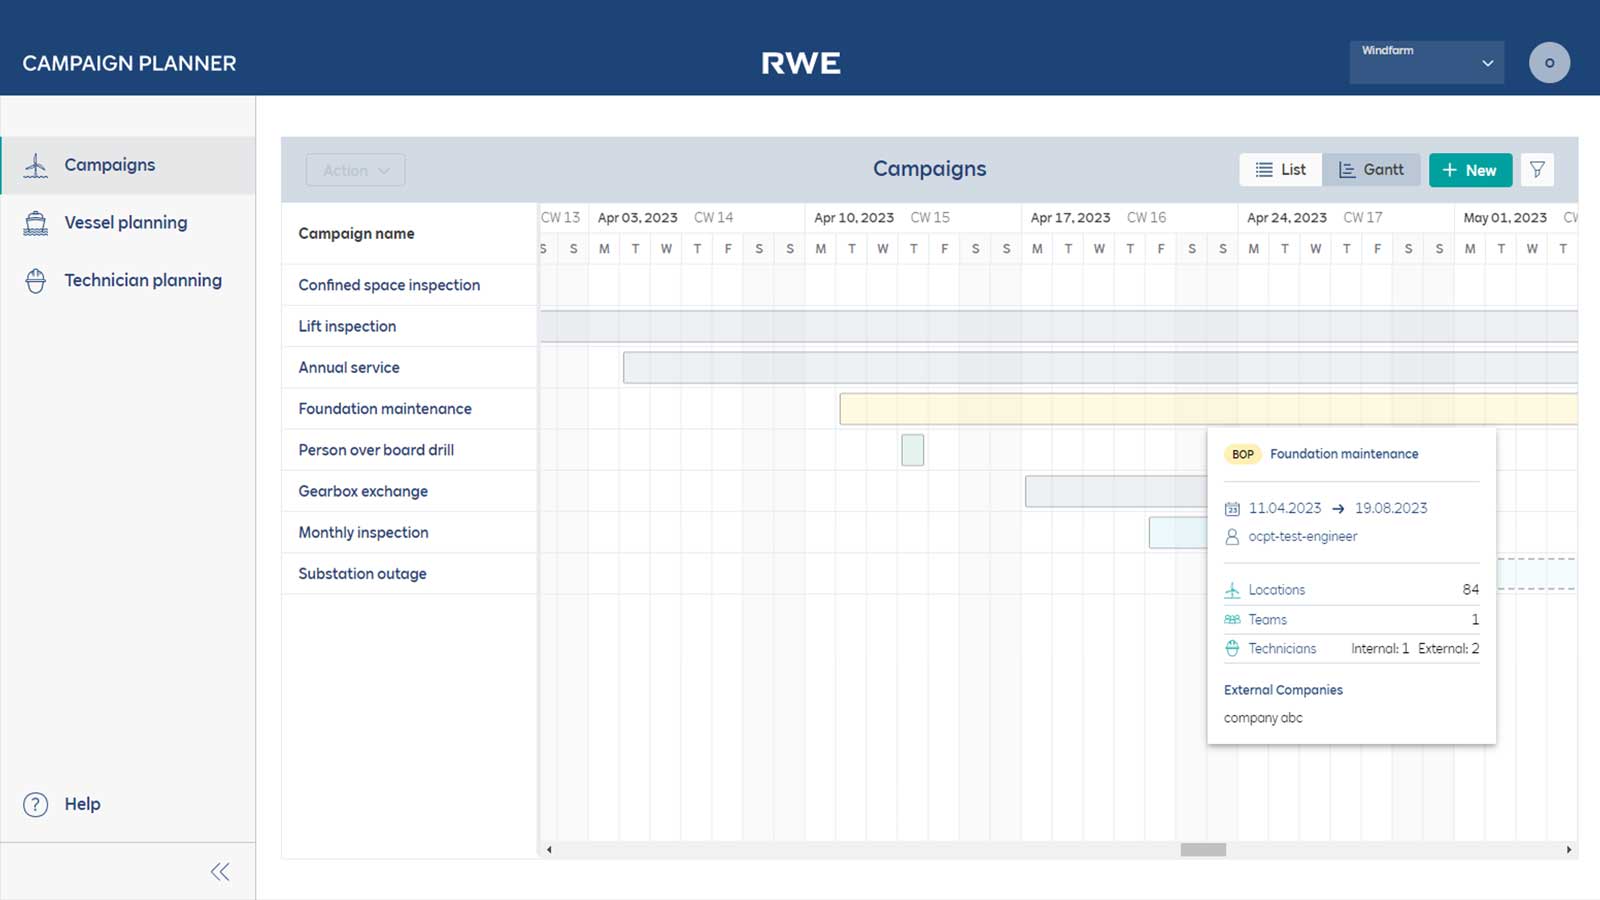This screenshot has width=1600, height=900.
Task: Click the user avatar in the top bar
Action: 1549,62
